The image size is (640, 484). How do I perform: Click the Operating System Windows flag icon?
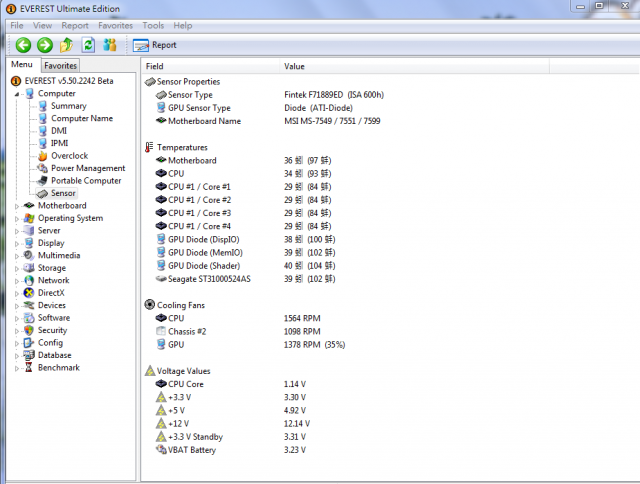[29, 218]
